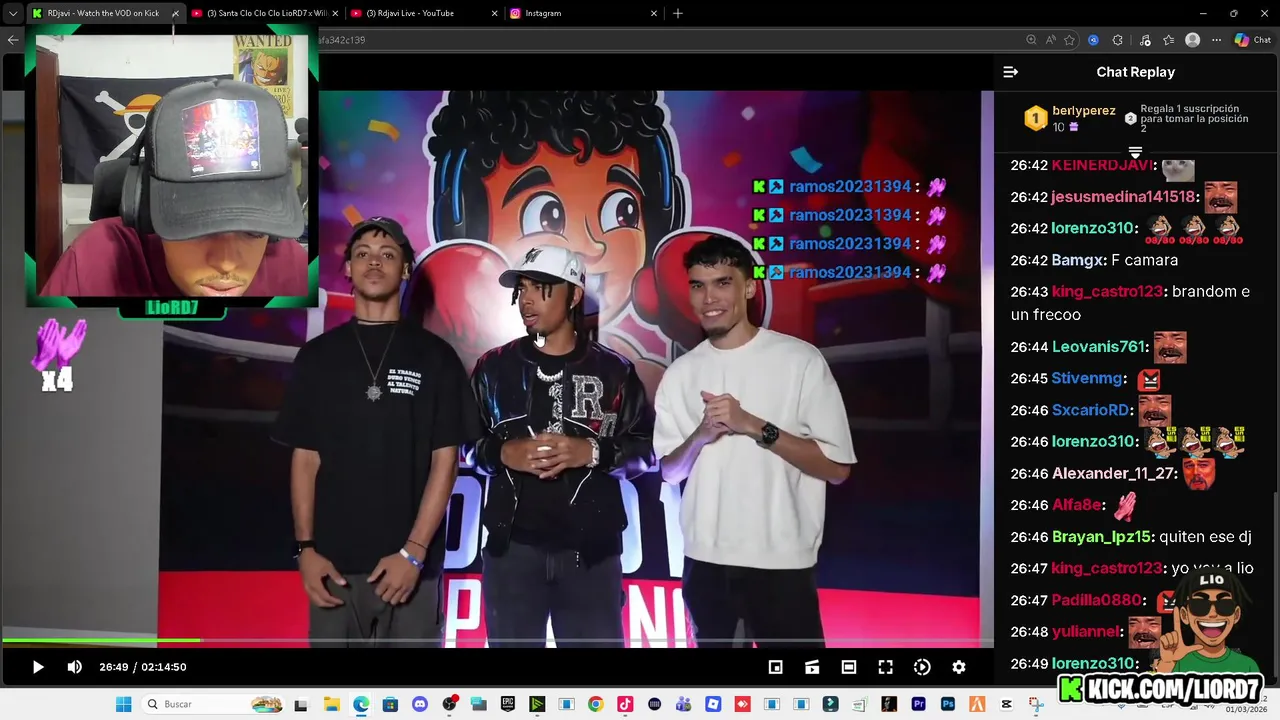Open Adobe Premiere Pro from the taskbar

pos(918,704)
